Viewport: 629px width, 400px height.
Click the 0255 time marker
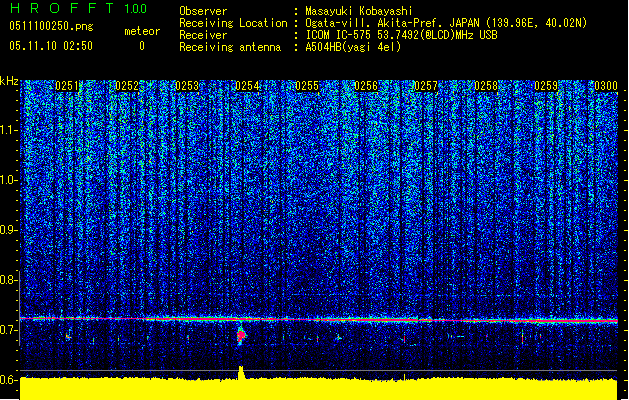coord(307,86)
